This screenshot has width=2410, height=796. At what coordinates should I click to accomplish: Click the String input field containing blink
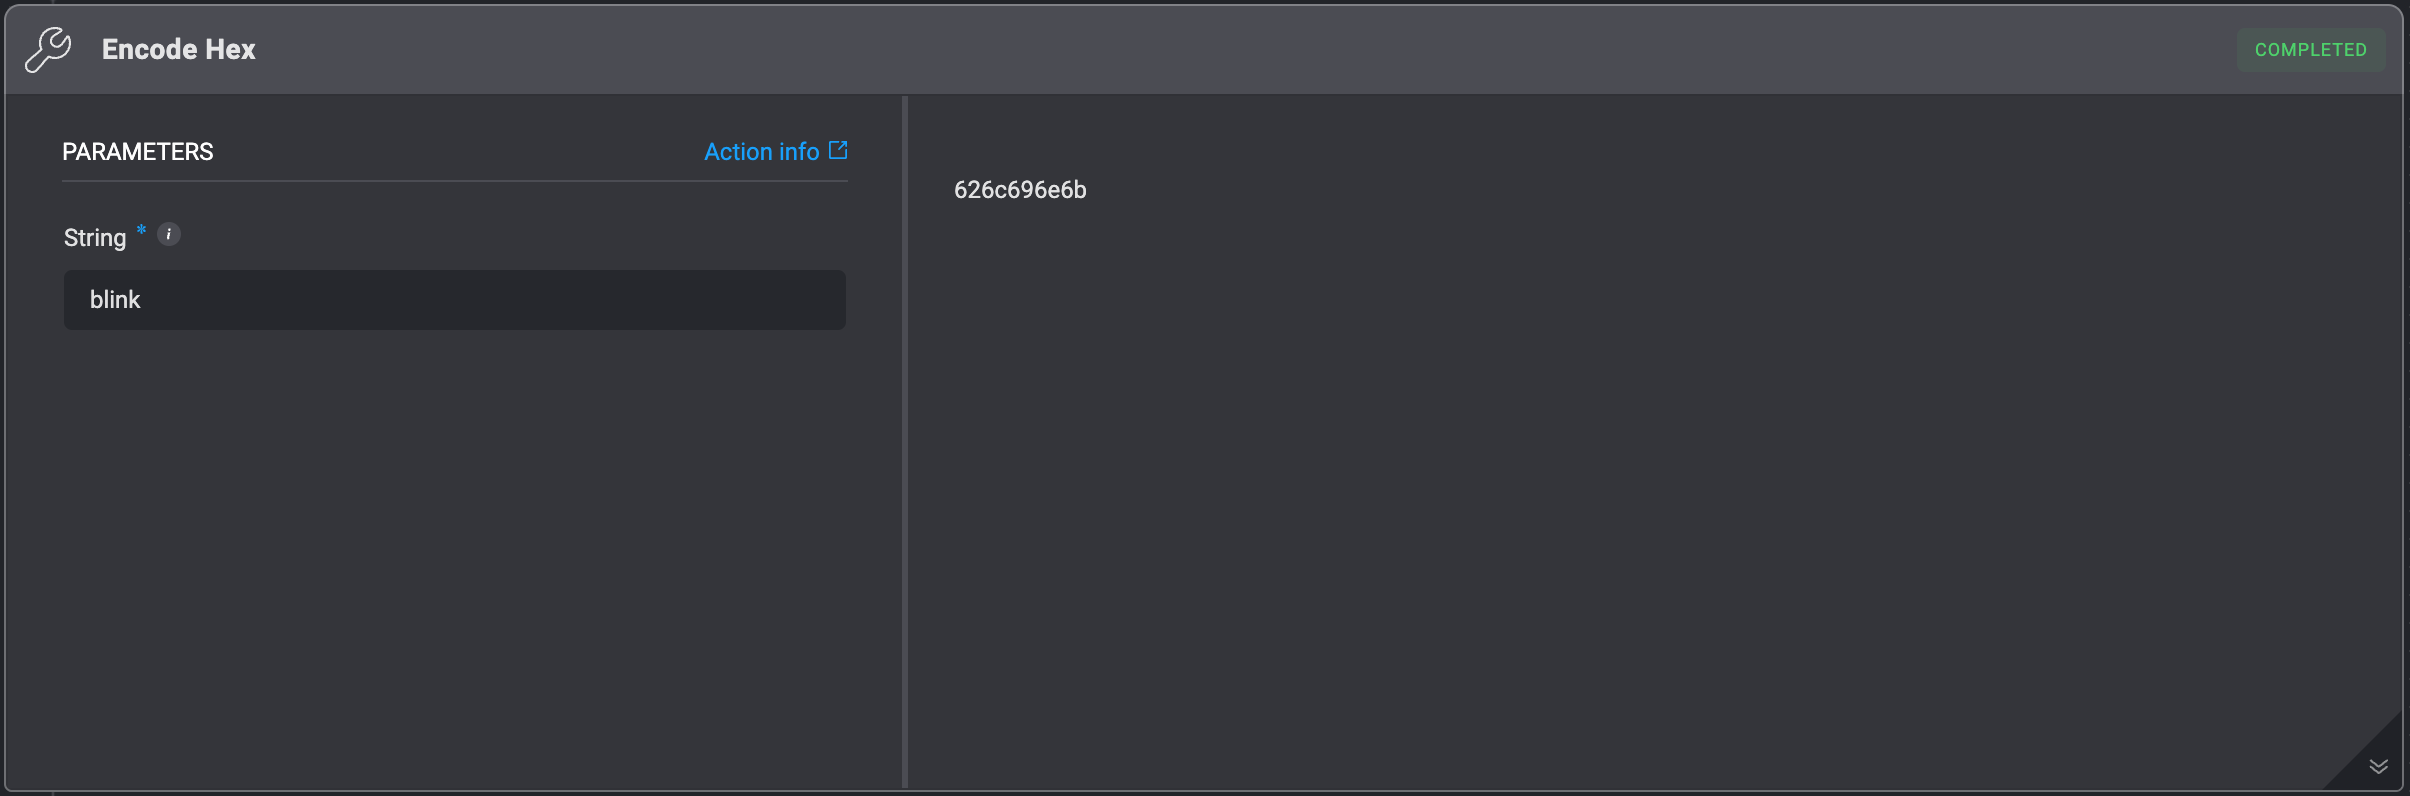(x=455, y=300)
